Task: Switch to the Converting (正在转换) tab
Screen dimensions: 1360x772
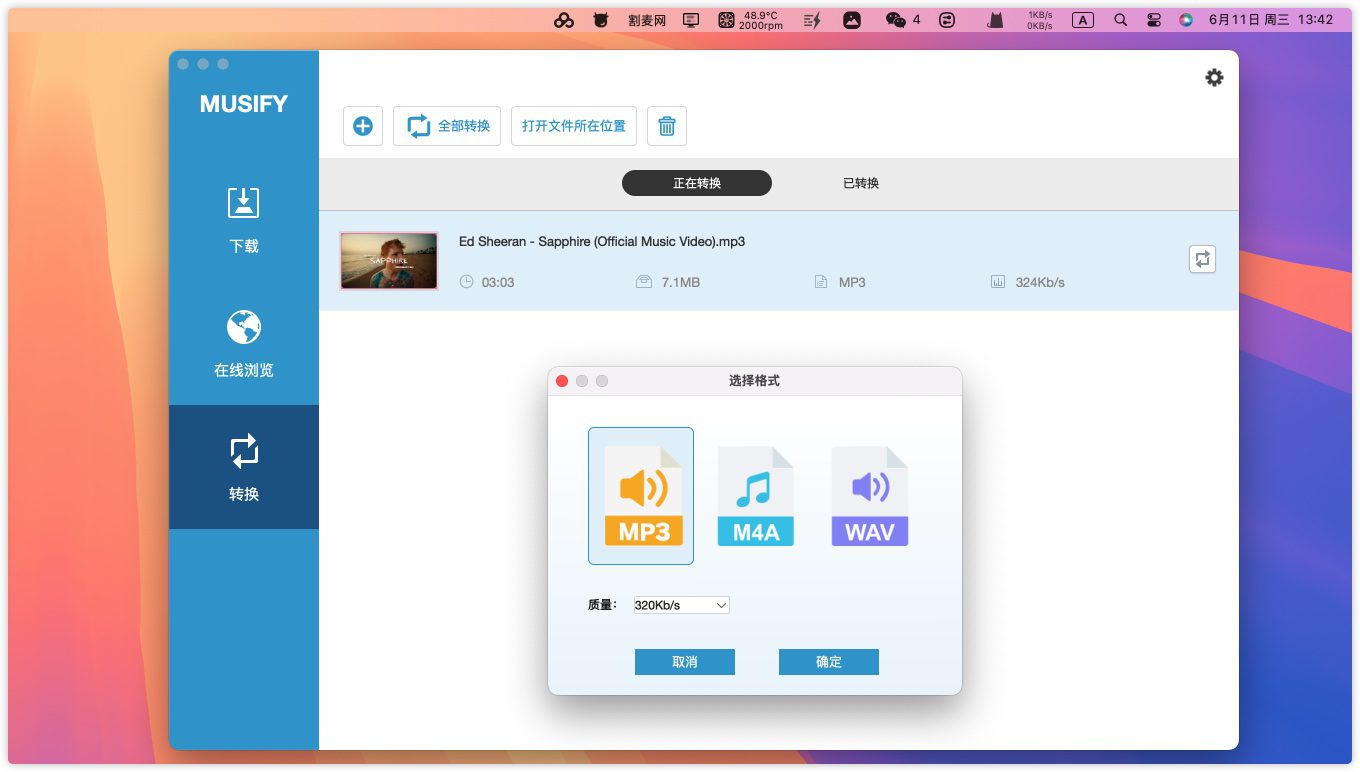Action: point(697,183)
